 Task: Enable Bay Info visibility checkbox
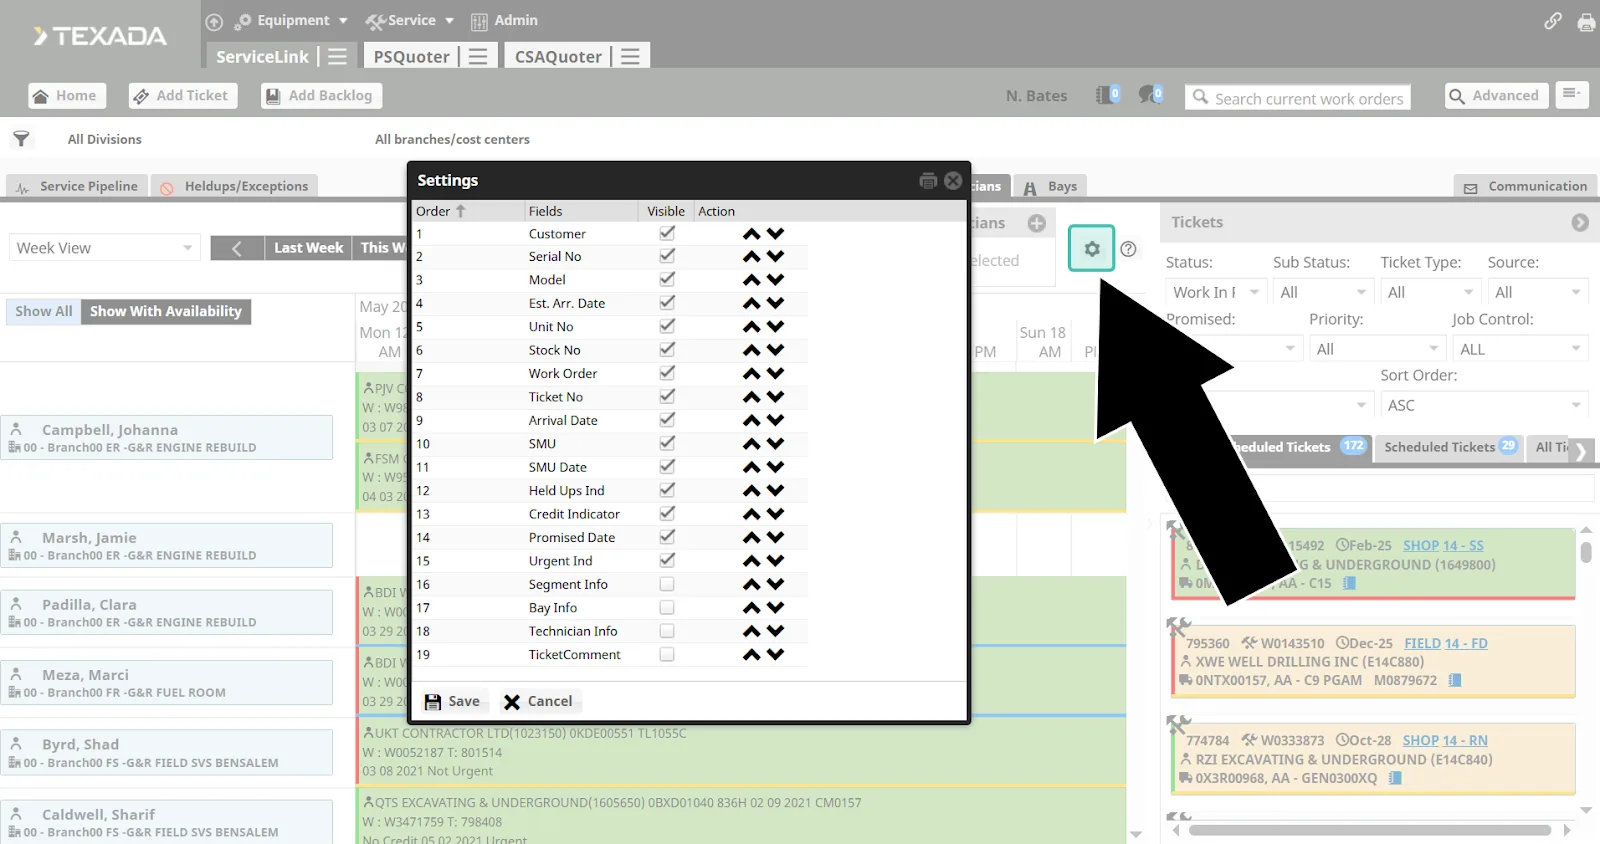click(x=667, y=608)
